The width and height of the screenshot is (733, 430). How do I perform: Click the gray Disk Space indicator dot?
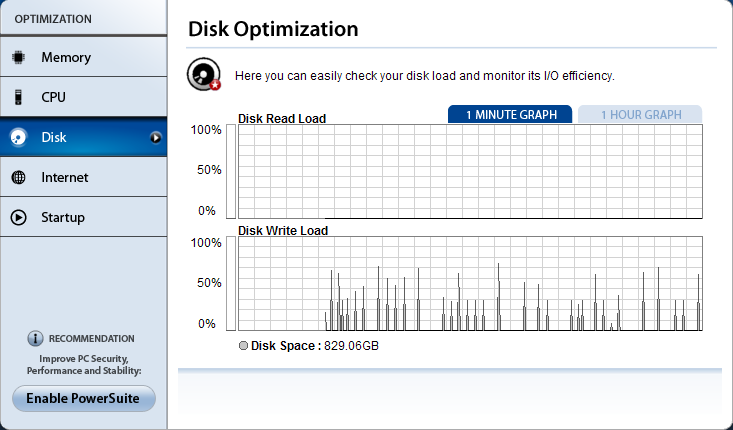point(244,346)
